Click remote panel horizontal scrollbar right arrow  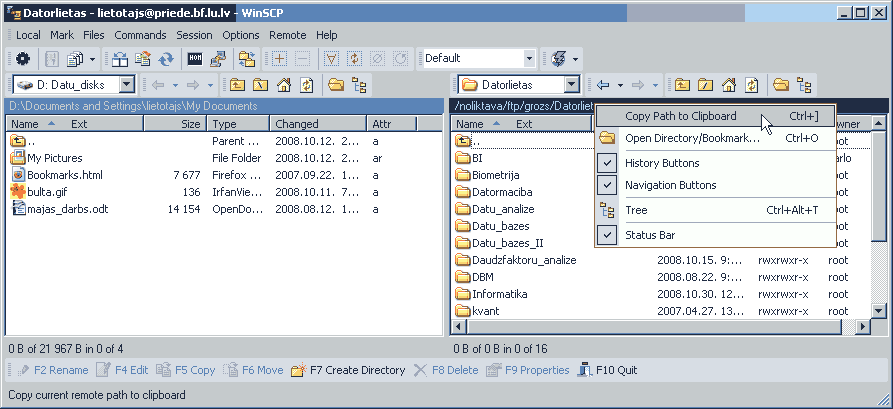(x=863, y=326)
